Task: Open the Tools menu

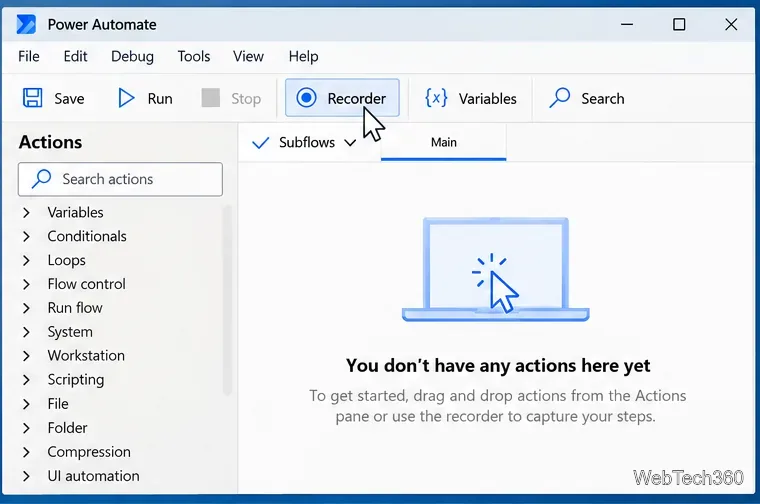Action: [193, 56]
